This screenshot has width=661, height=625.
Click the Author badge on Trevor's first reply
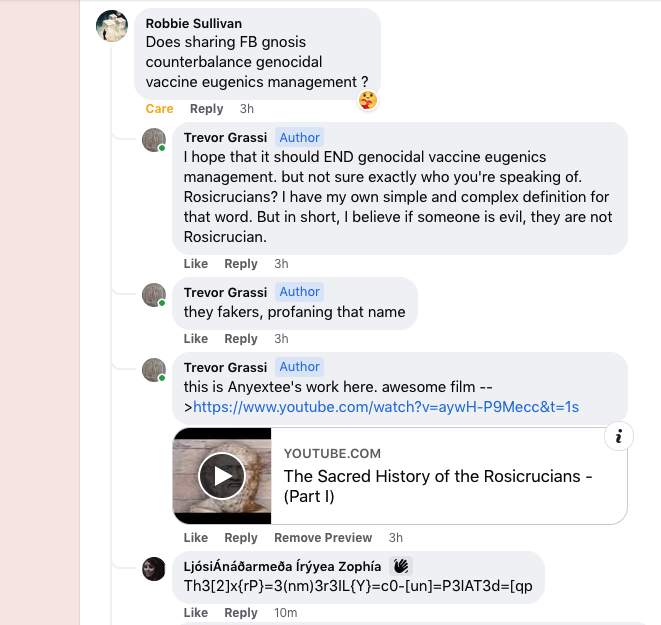click(x=299, y=138)
